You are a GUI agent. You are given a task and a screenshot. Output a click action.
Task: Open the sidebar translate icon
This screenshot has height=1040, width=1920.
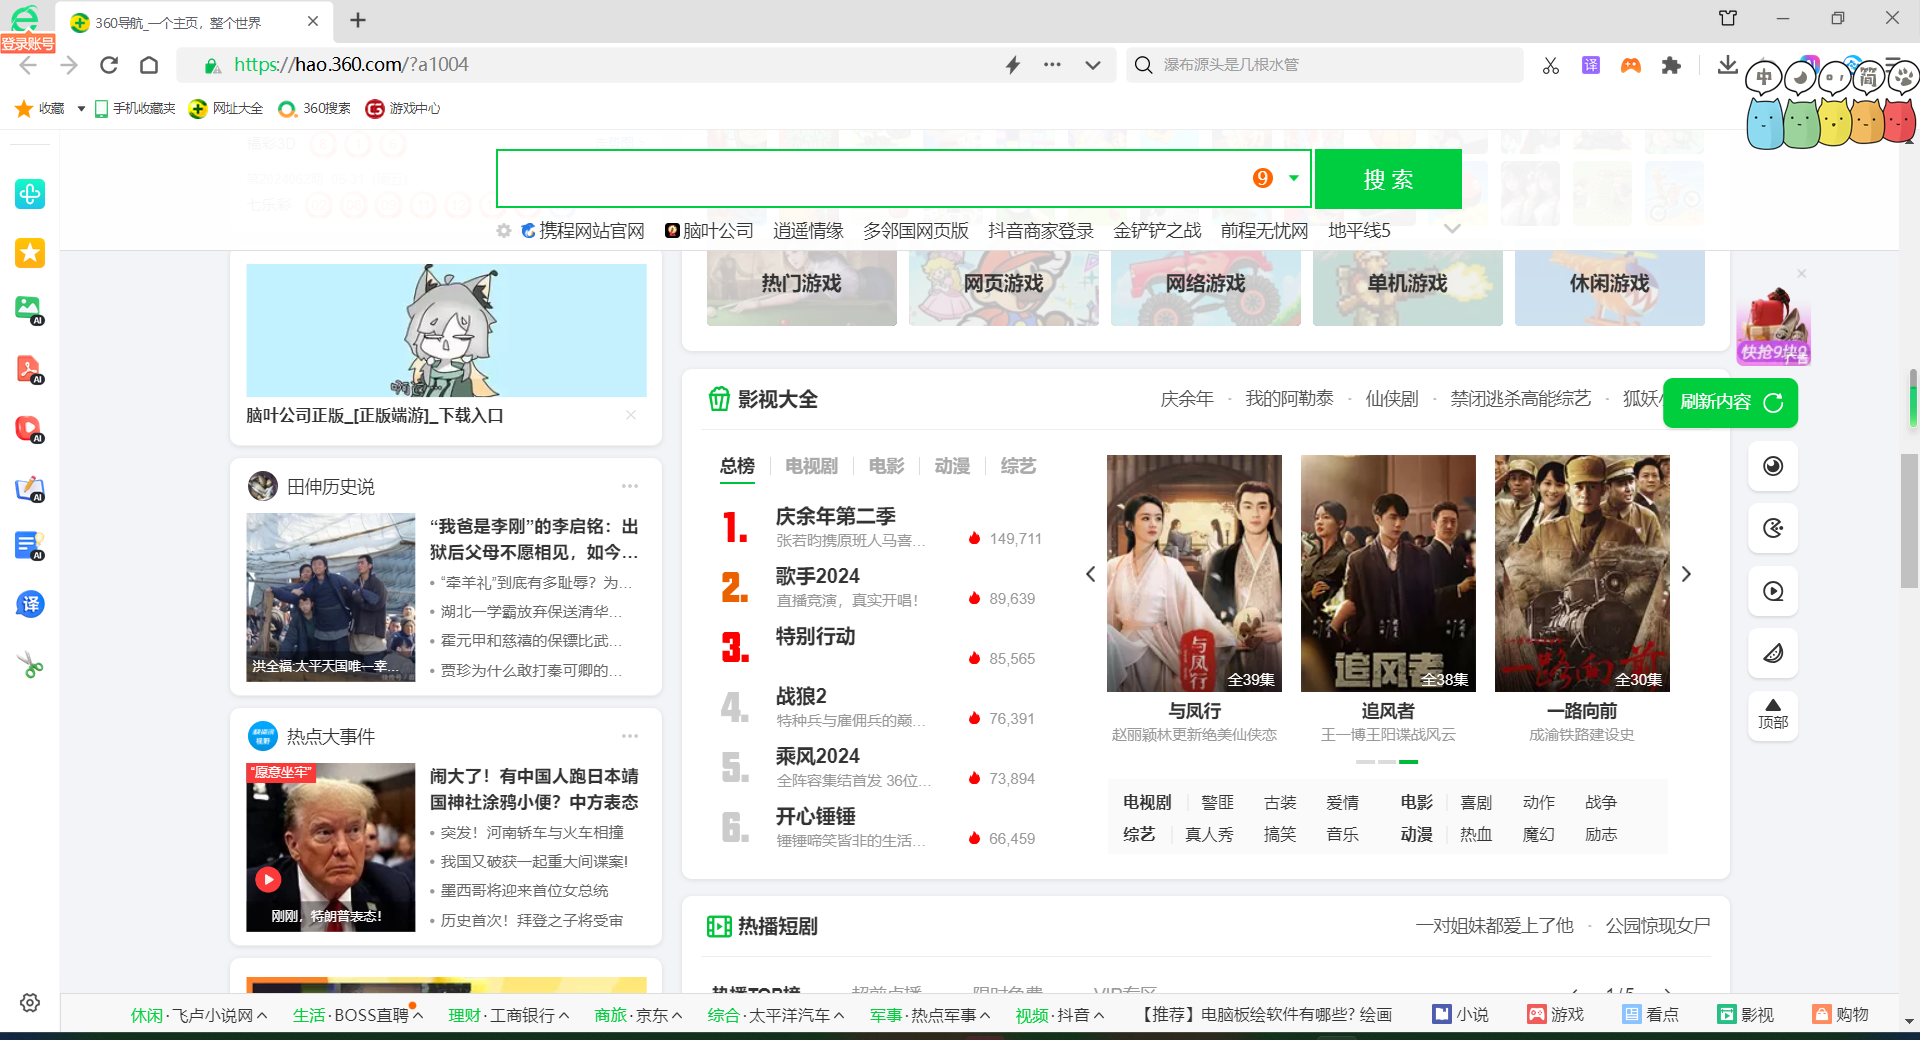[30, 604]
